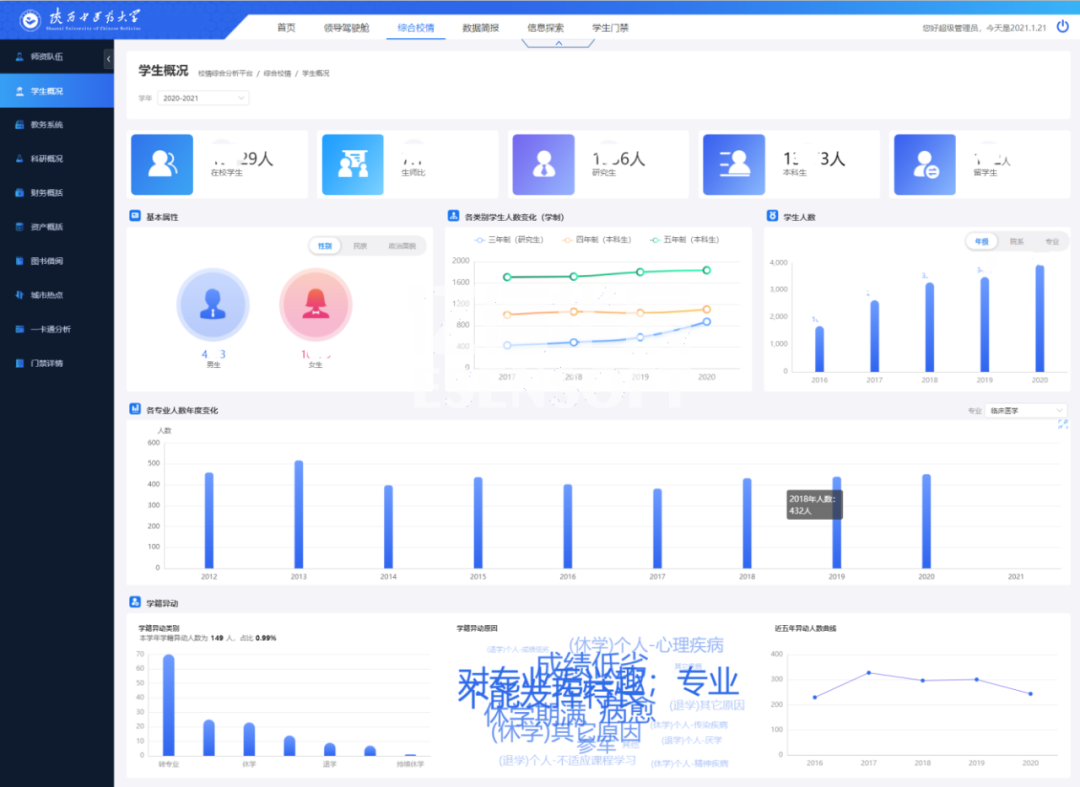
Task: Click the power logout icon
Action: click(x=1062, y=27)
